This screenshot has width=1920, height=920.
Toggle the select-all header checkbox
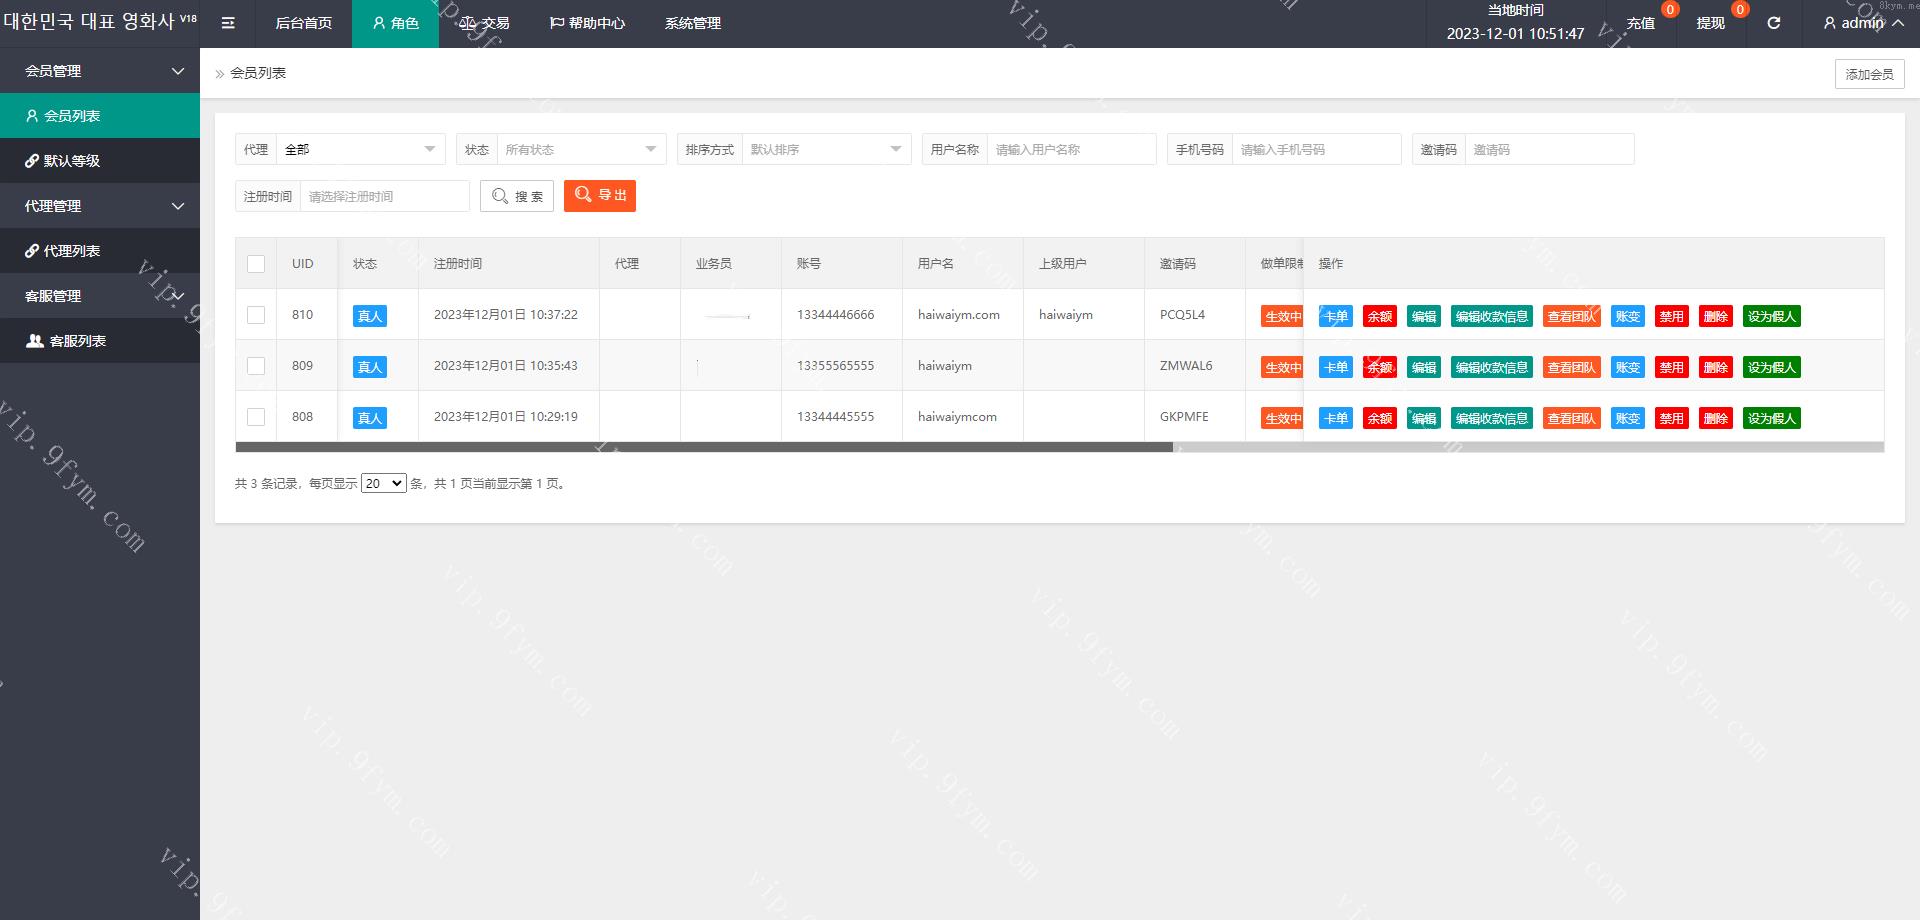[x=256, y=264]
